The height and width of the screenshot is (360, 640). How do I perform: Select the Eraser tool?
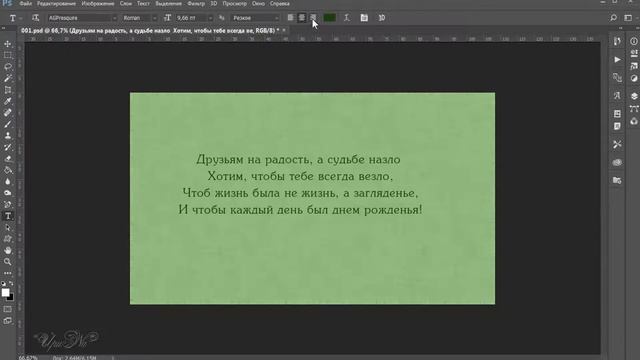pos(8,158)
